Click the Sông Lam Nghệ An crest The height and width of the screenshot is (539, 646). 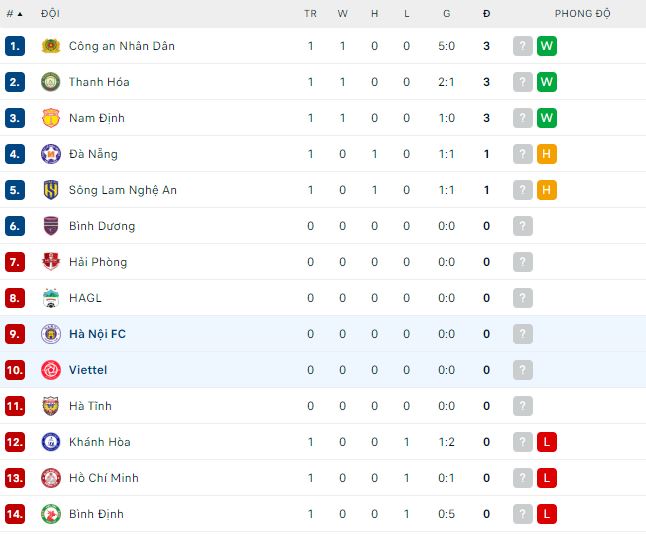tap(50, 190)
